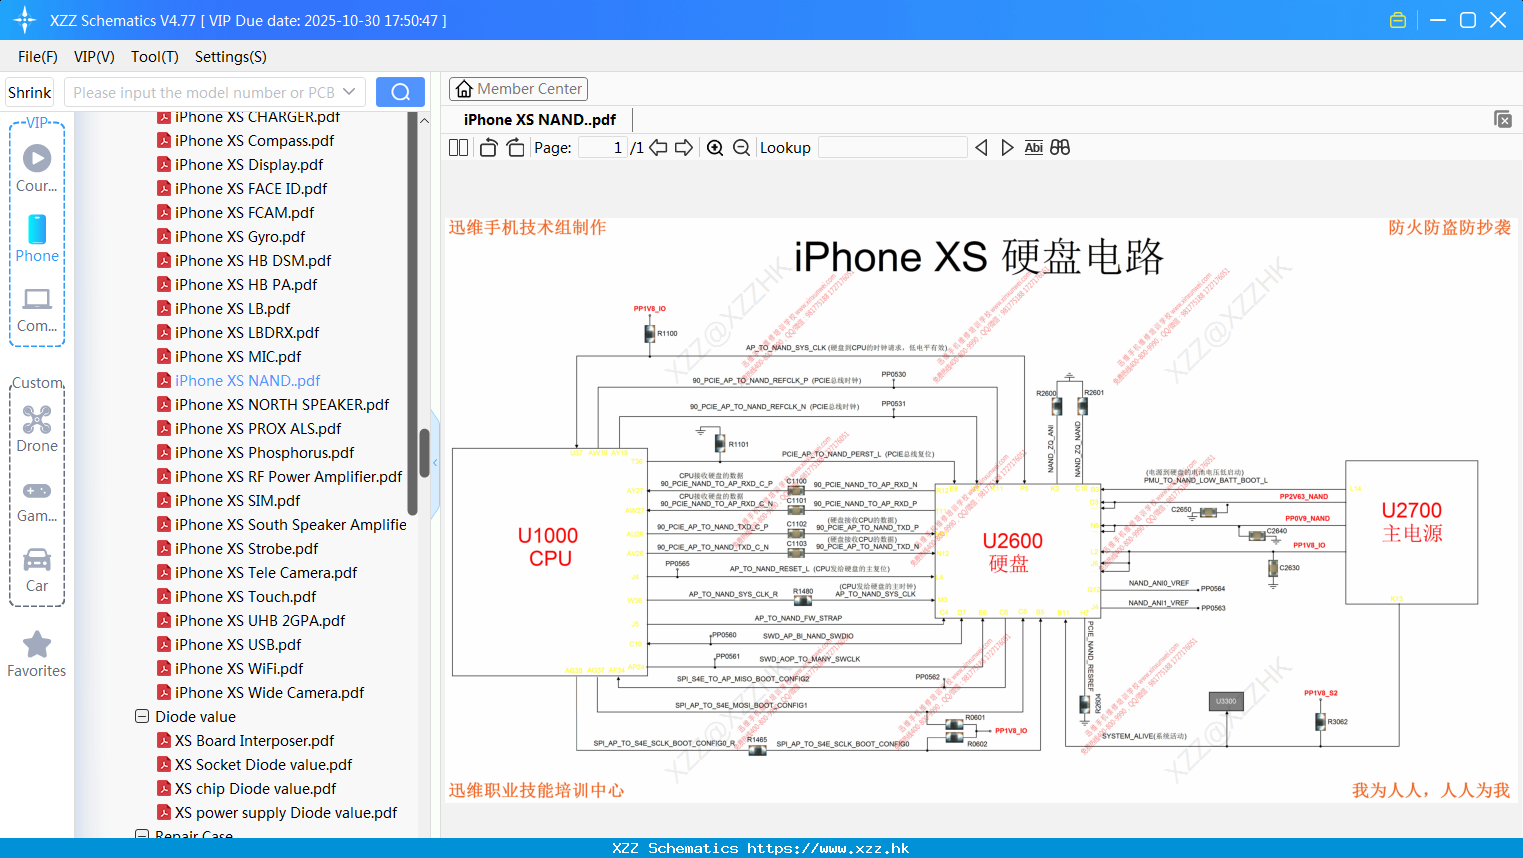Go to the next page arrow
The image size is (1523, 858).
tap(684, 148)
